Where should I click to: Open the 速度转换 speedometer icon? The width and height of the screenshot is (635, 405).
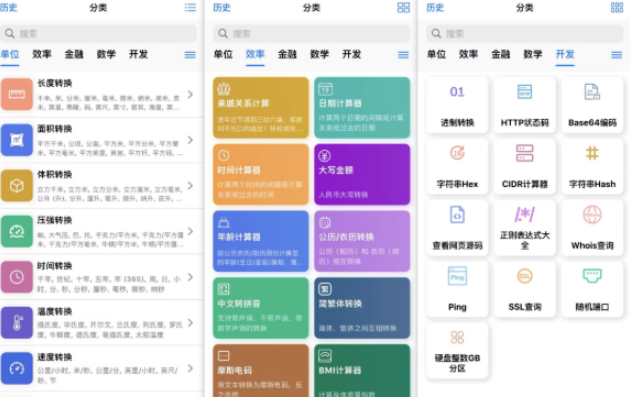pyautogui.click(x=17, y=369)
